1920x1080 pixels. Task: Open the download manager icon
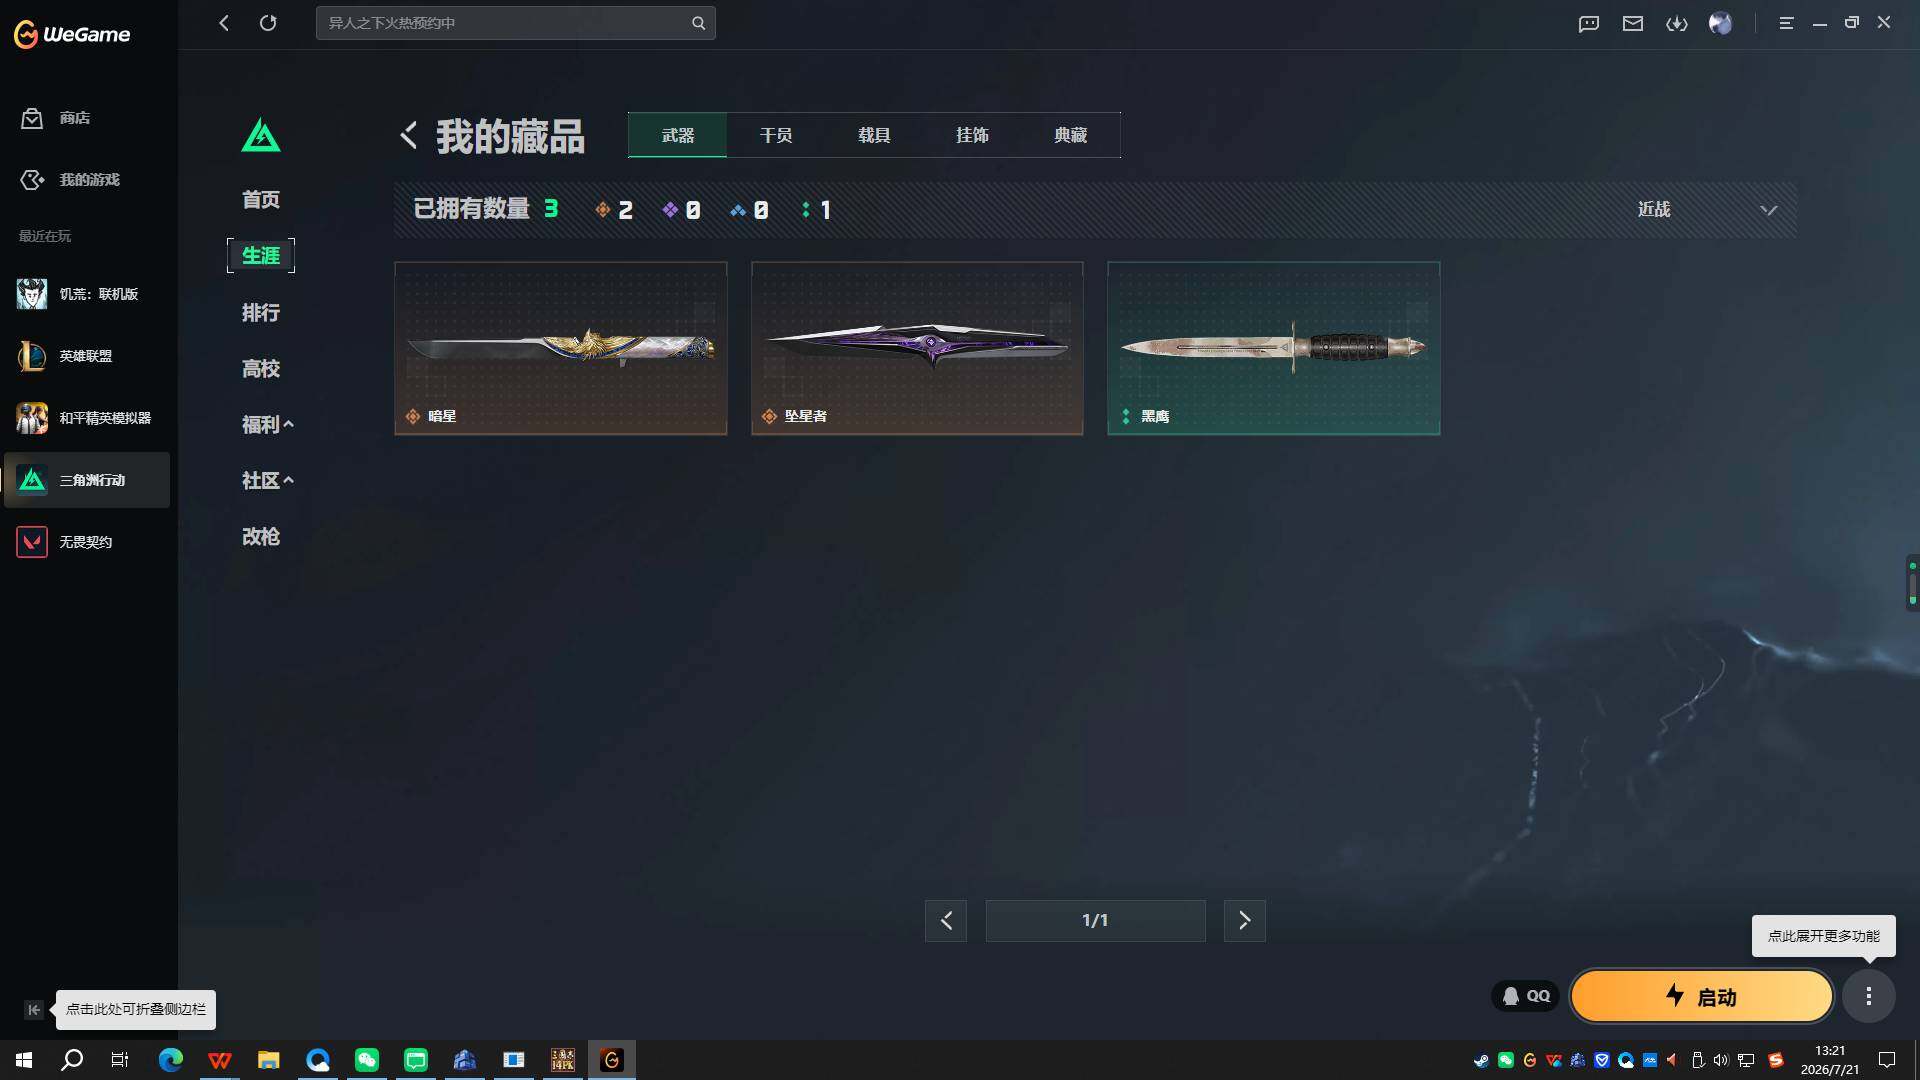tap(1676, 23)
